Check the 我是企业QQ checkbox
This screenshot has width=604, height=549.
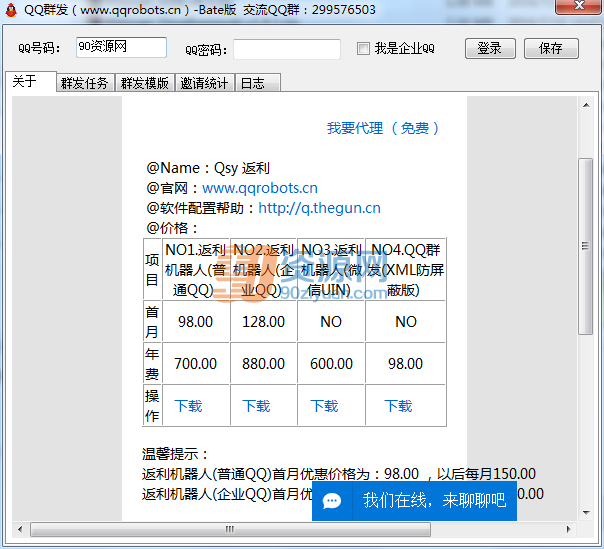[x=363, y=49]
